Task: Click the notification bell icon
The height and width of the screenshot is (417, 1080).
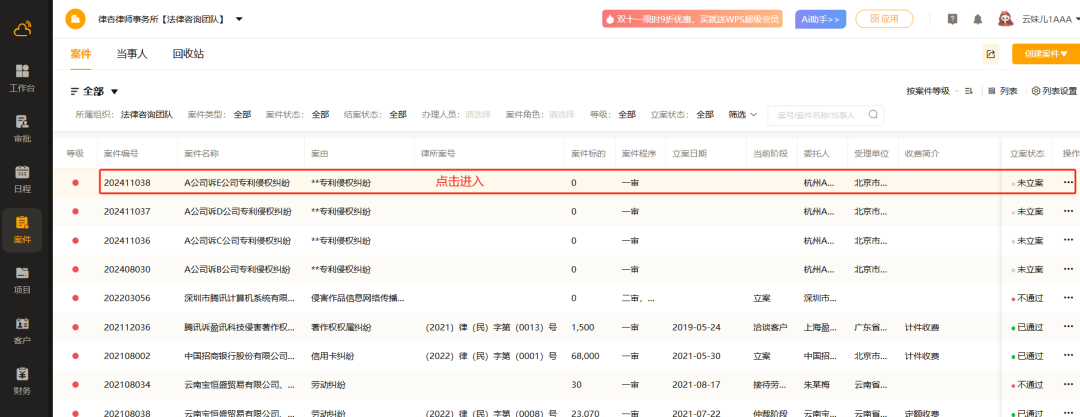Action: click(975, 19)
